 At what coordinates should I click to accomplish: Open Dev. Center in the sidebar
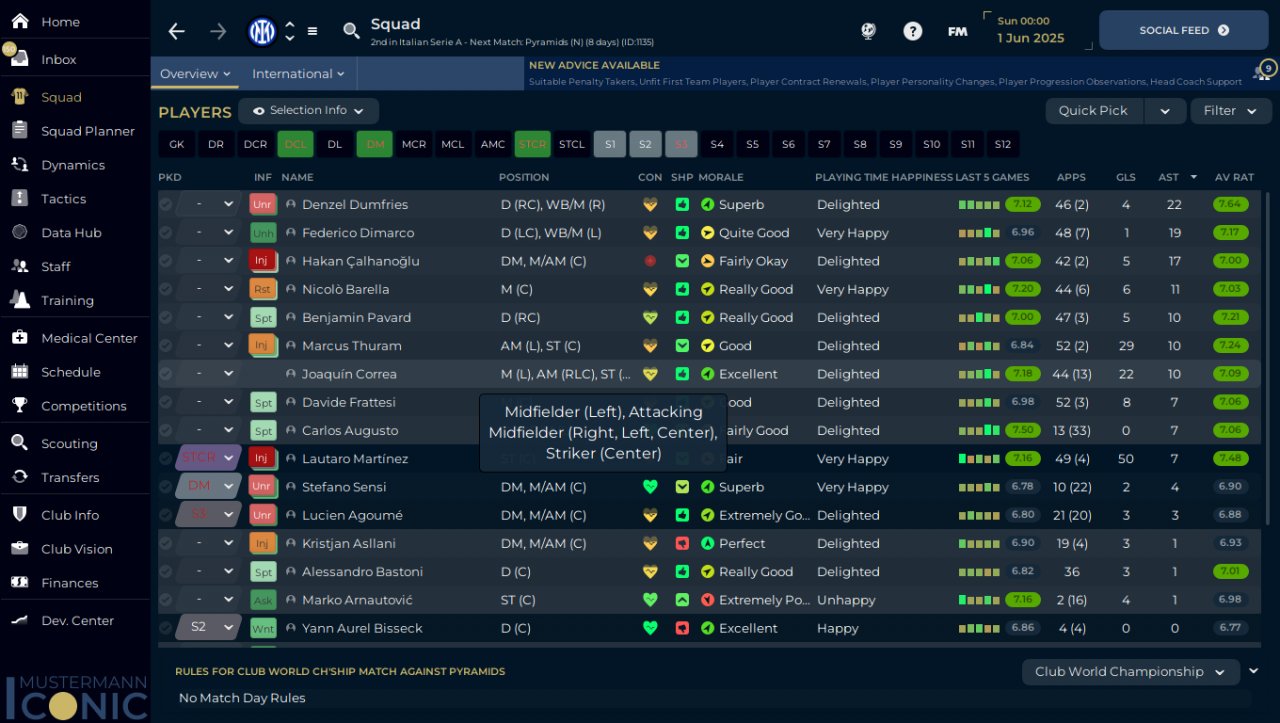pyautogui.click(x=78, y=621)
